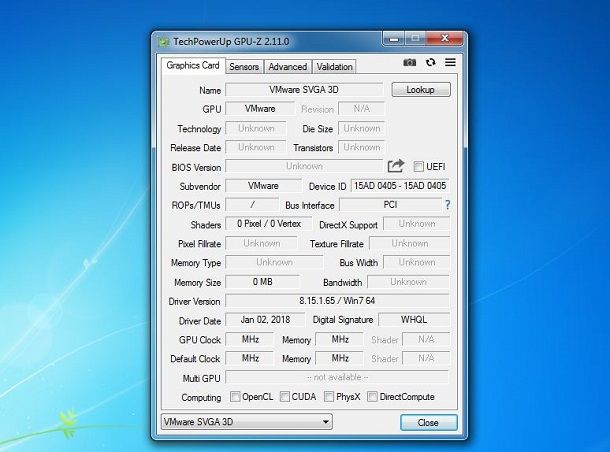Screen dimensions: 610x452
Task: Click the Bandwidth Unknown field
Action: 408,282
